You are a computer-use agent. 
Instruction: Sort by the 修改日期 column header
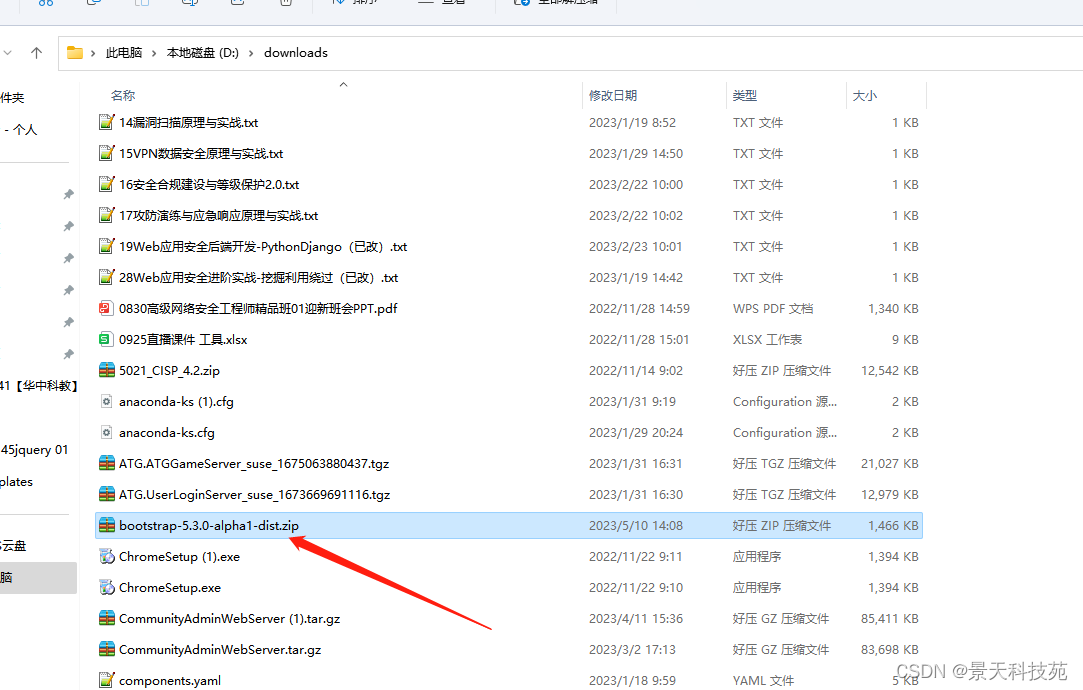[613, 95]
